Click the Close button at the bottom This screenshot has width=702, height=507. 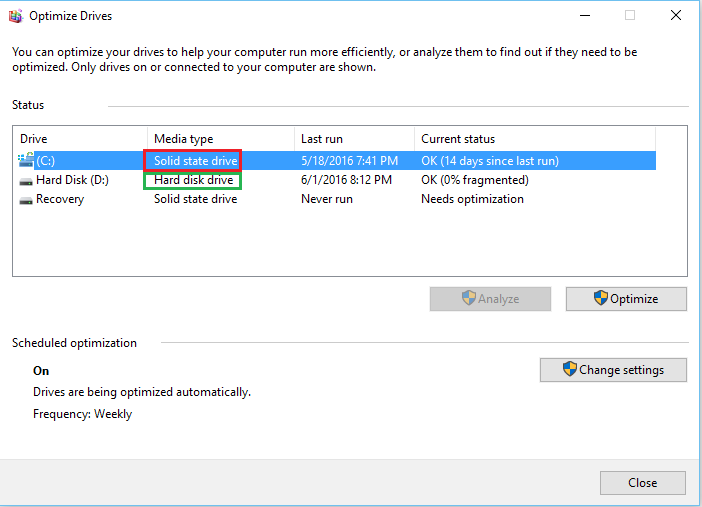coord(642,483)
